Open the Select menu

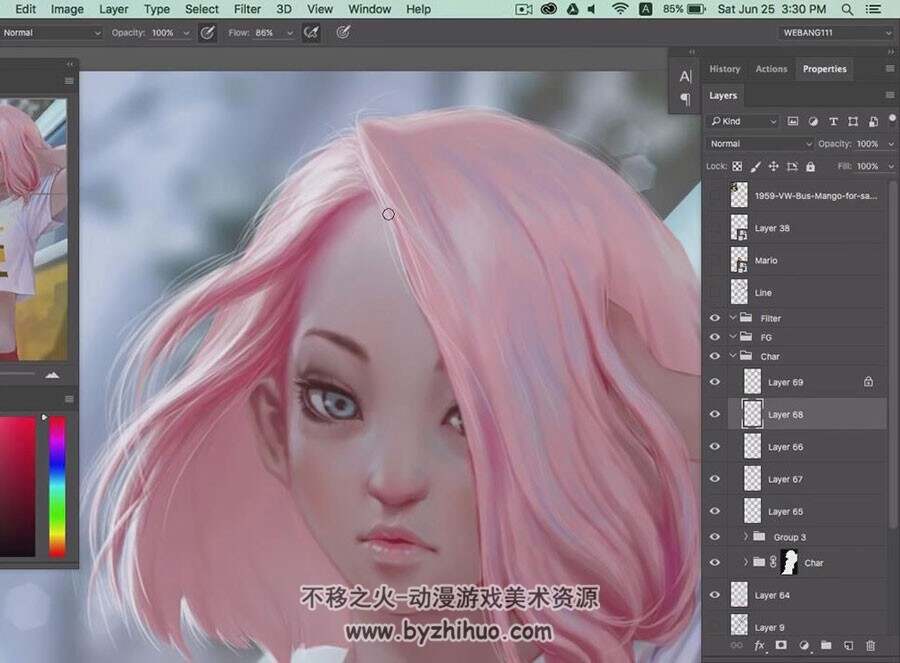pos(201,9)
